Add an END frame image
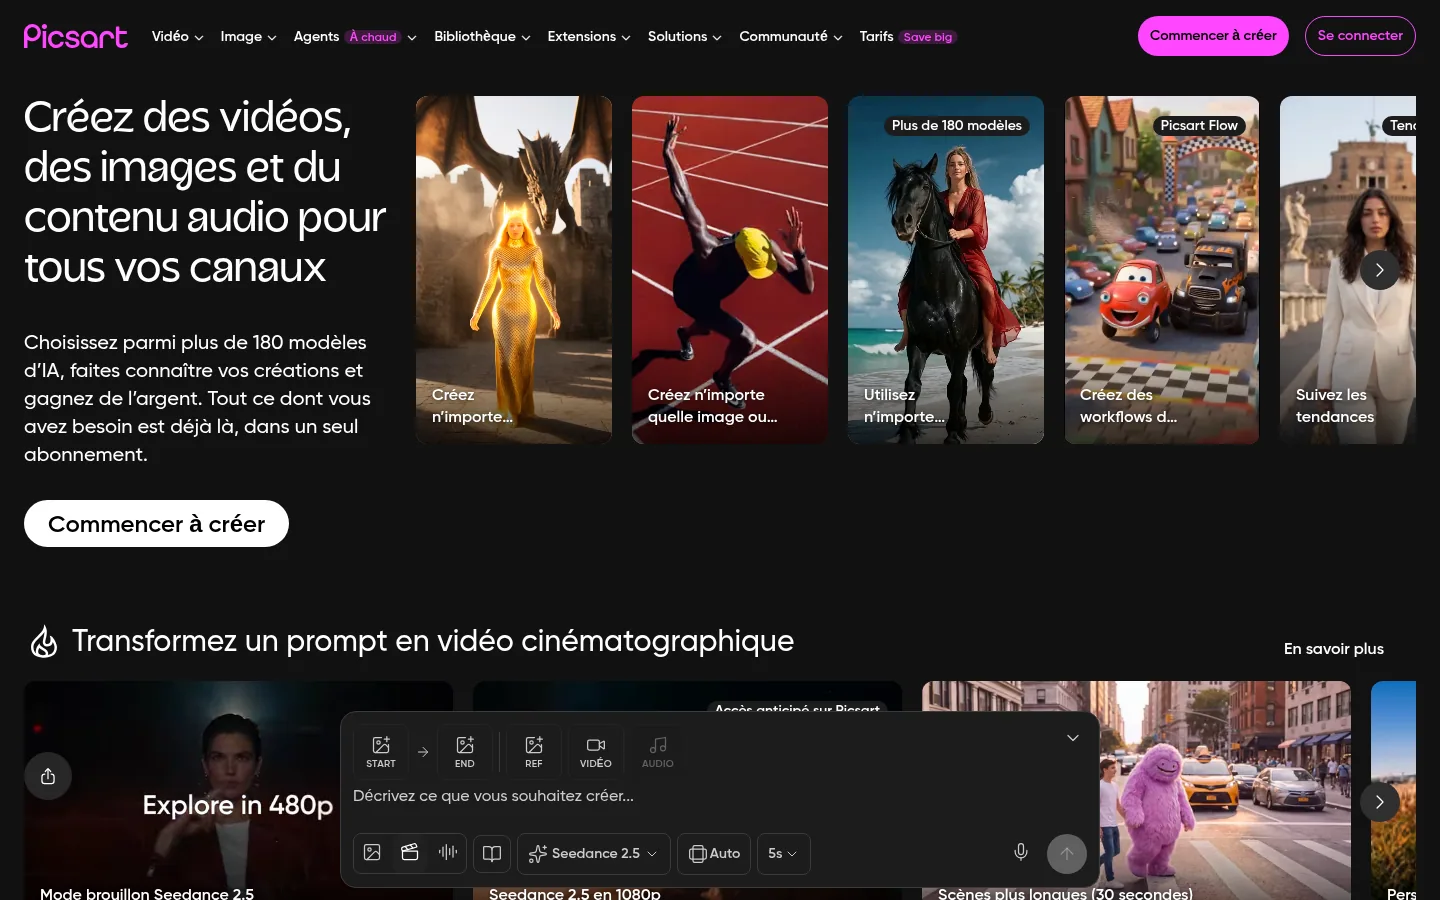The height and width of the screenshot is (900, 1440). click(465, 752)
